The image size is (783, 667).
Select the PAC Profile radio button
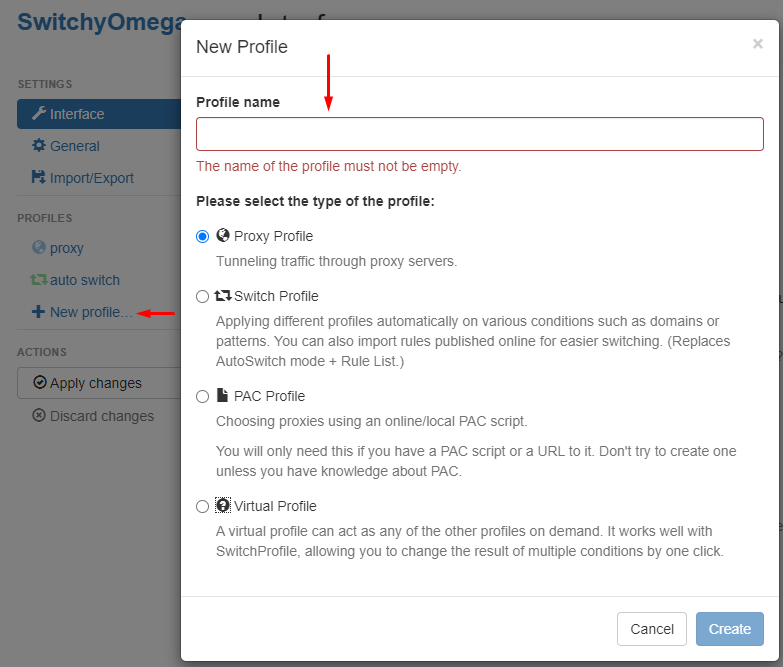[x=202, y=396]
